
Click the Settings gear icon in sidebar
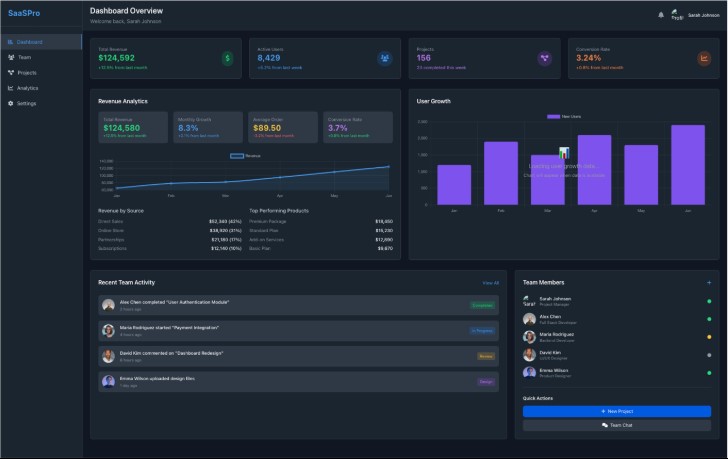pos(11,103)
